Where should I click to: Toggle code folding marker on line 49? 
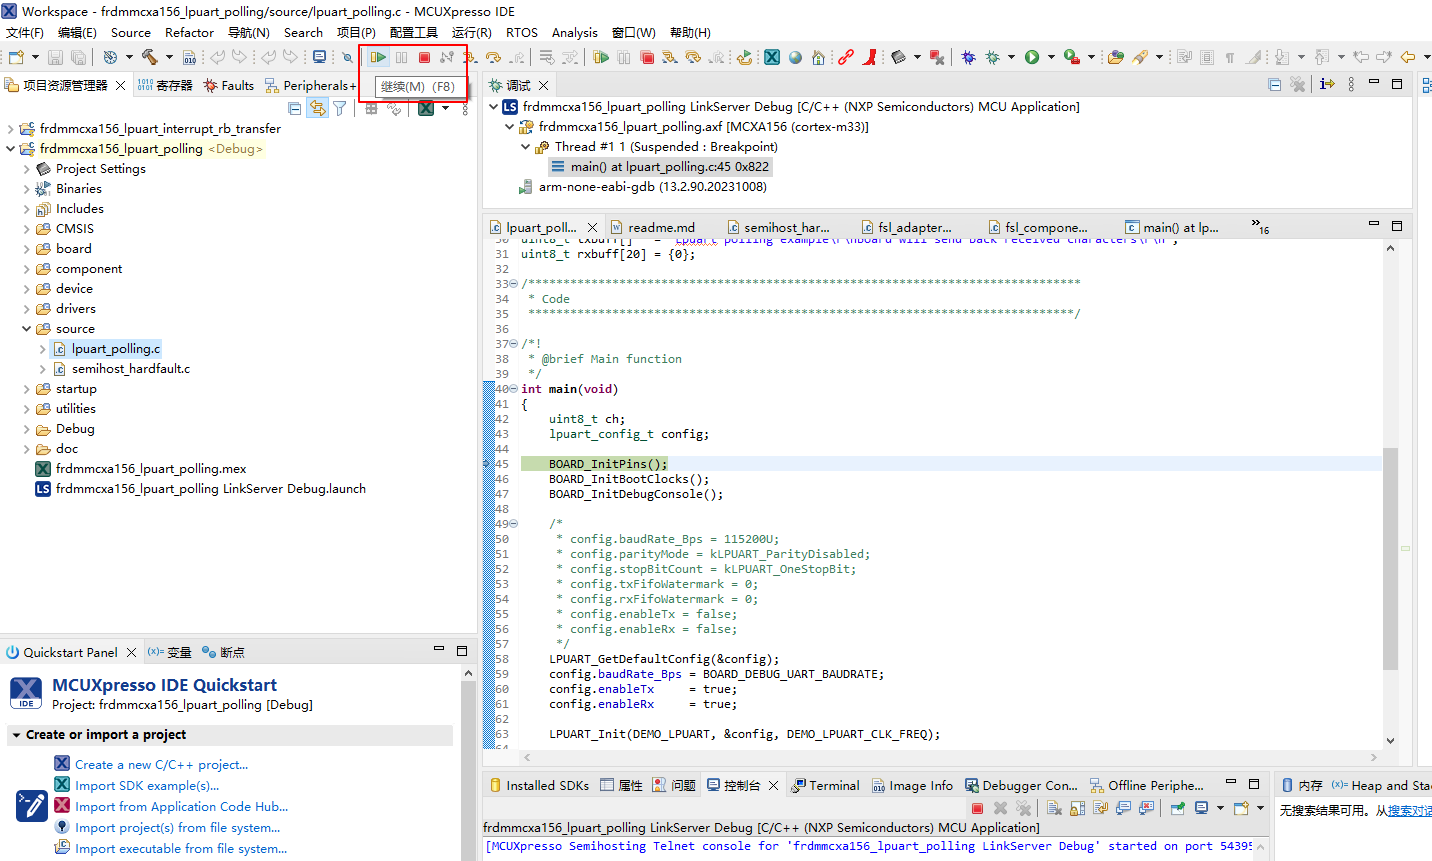513,524
